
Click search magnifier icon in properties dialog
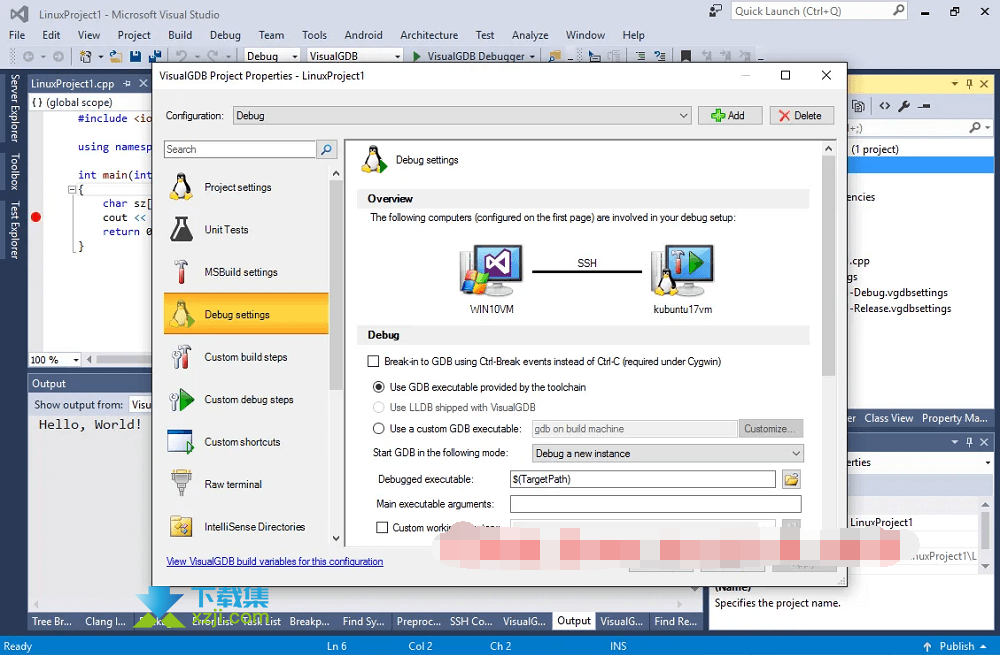327,149
